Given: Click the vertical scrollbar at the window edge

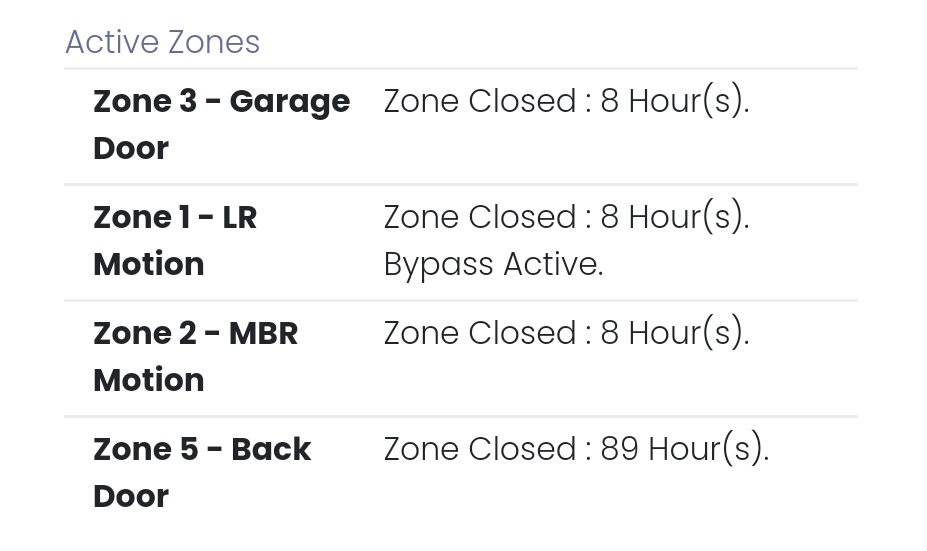Looking at the screenshot, I should tap(923, 276).
